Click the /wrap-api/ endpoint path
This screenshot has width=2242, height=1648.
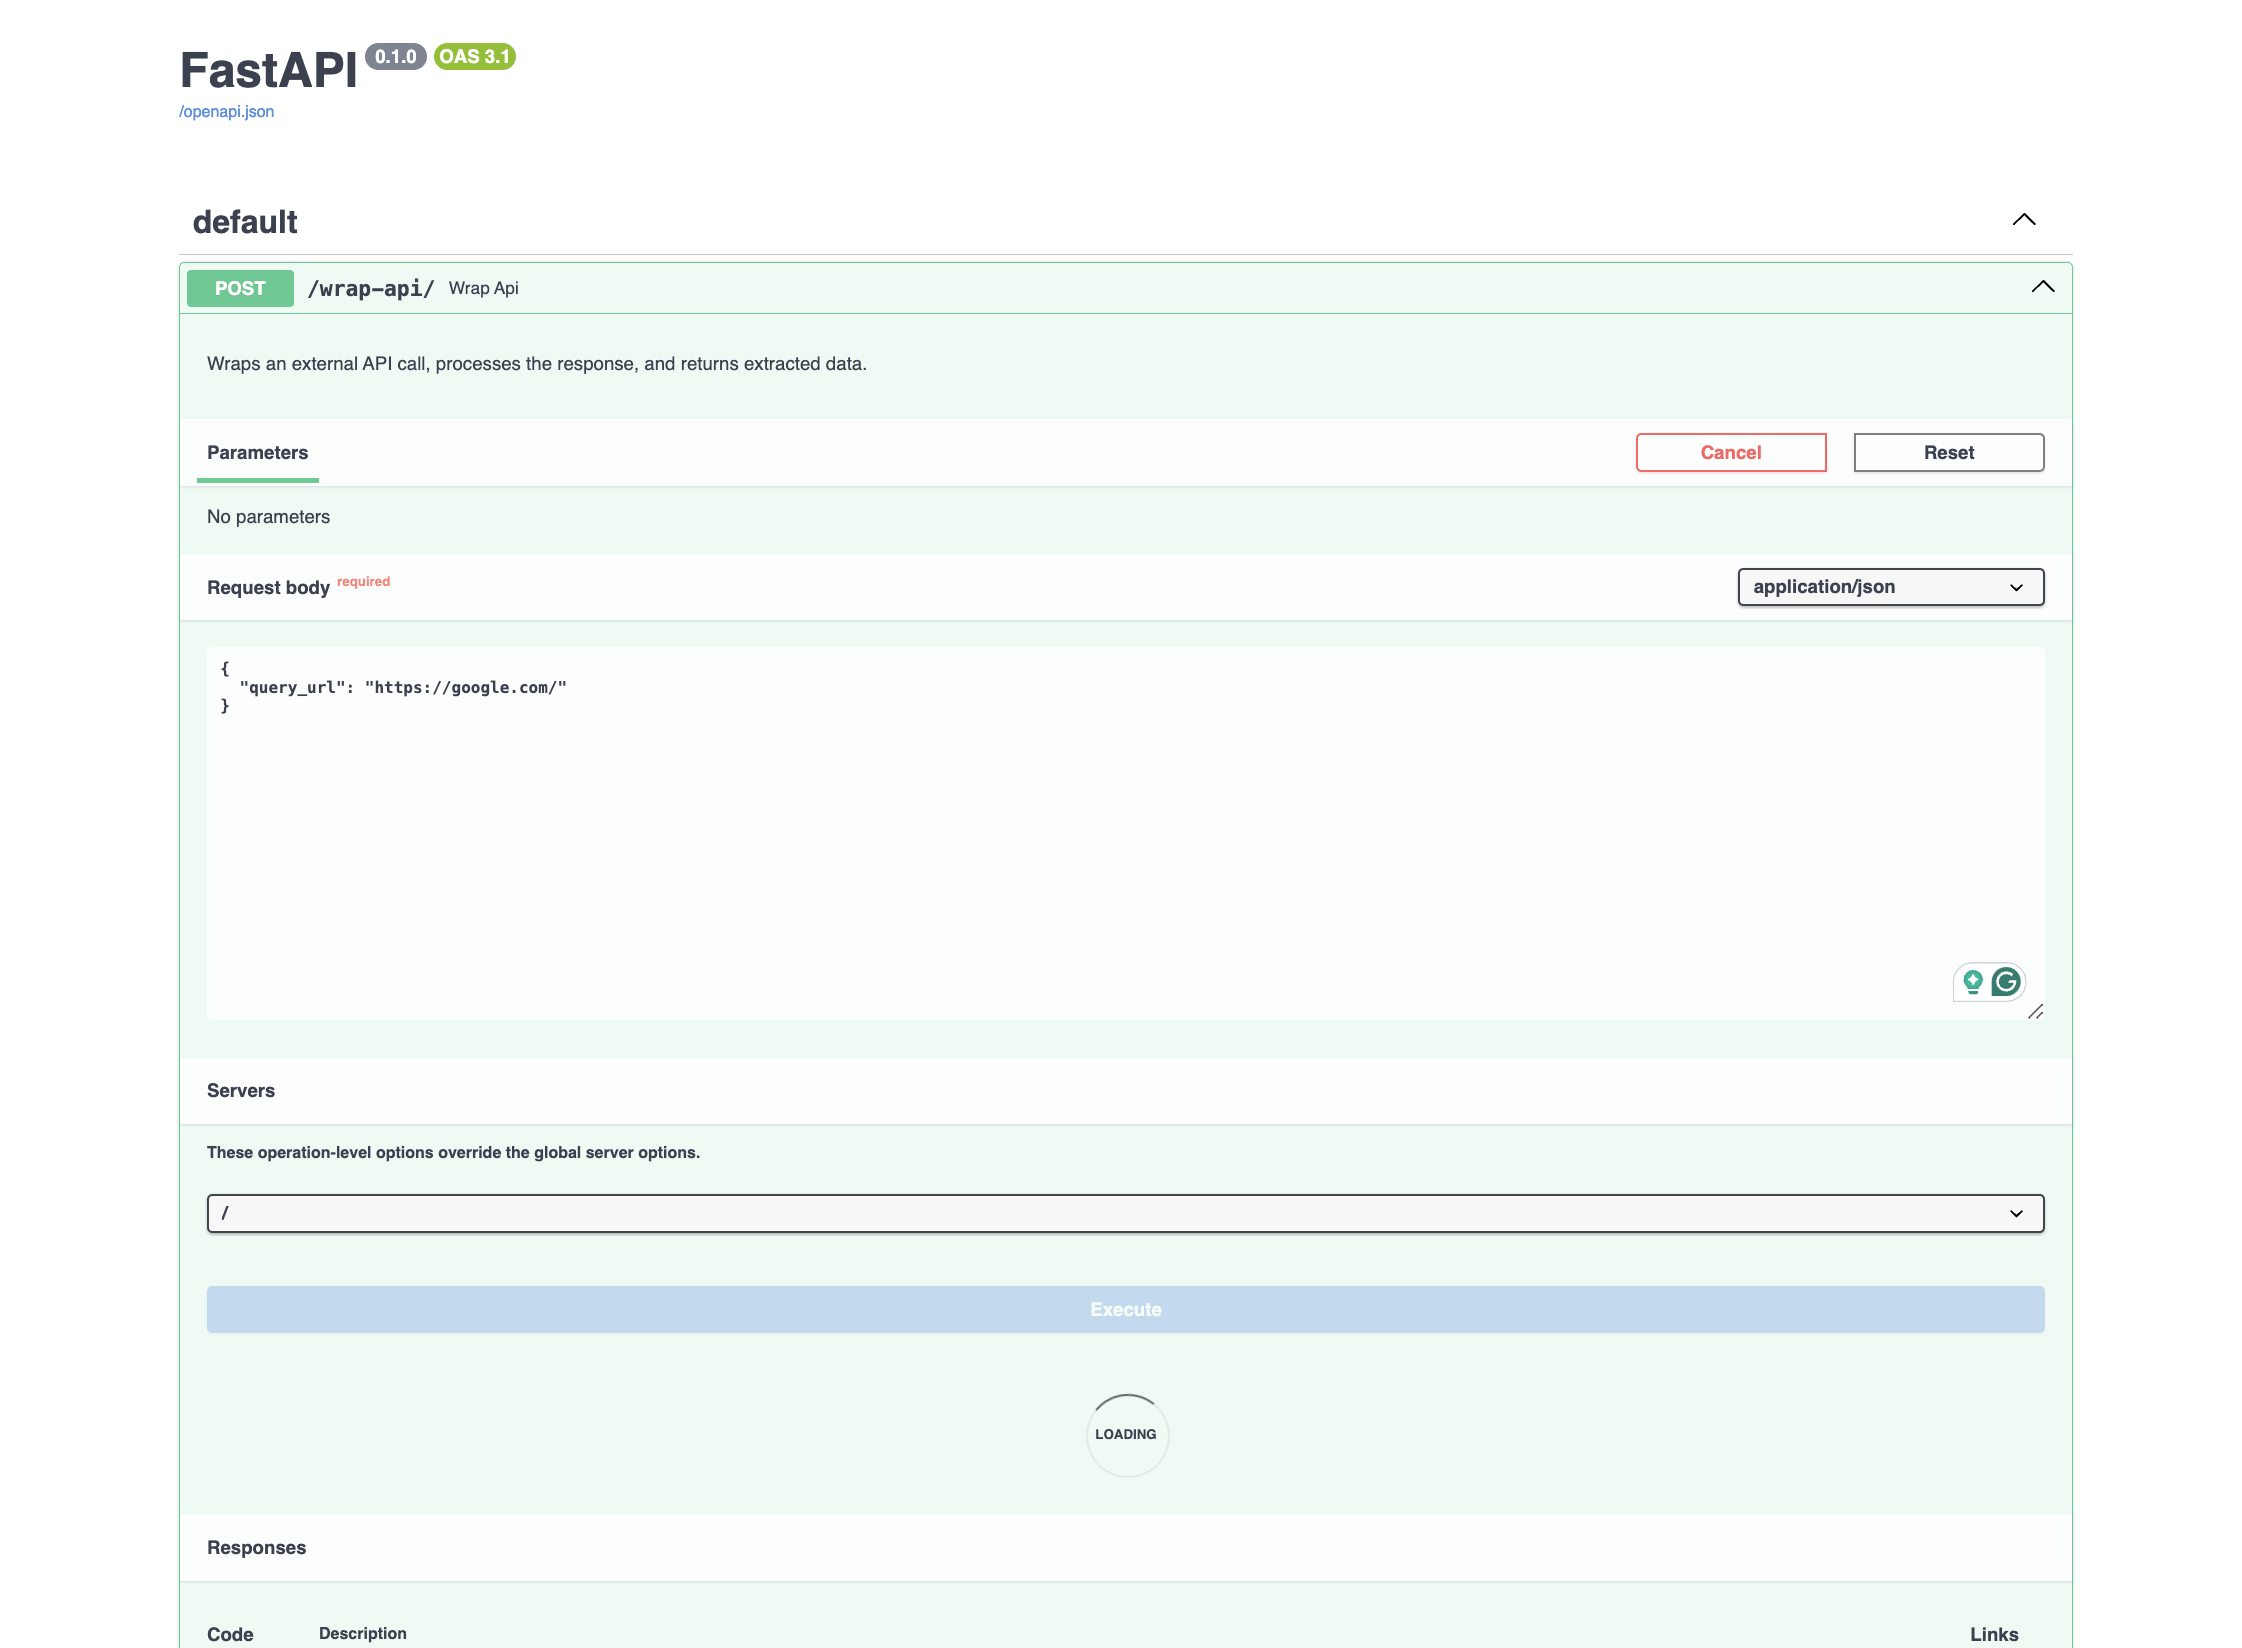371,288
